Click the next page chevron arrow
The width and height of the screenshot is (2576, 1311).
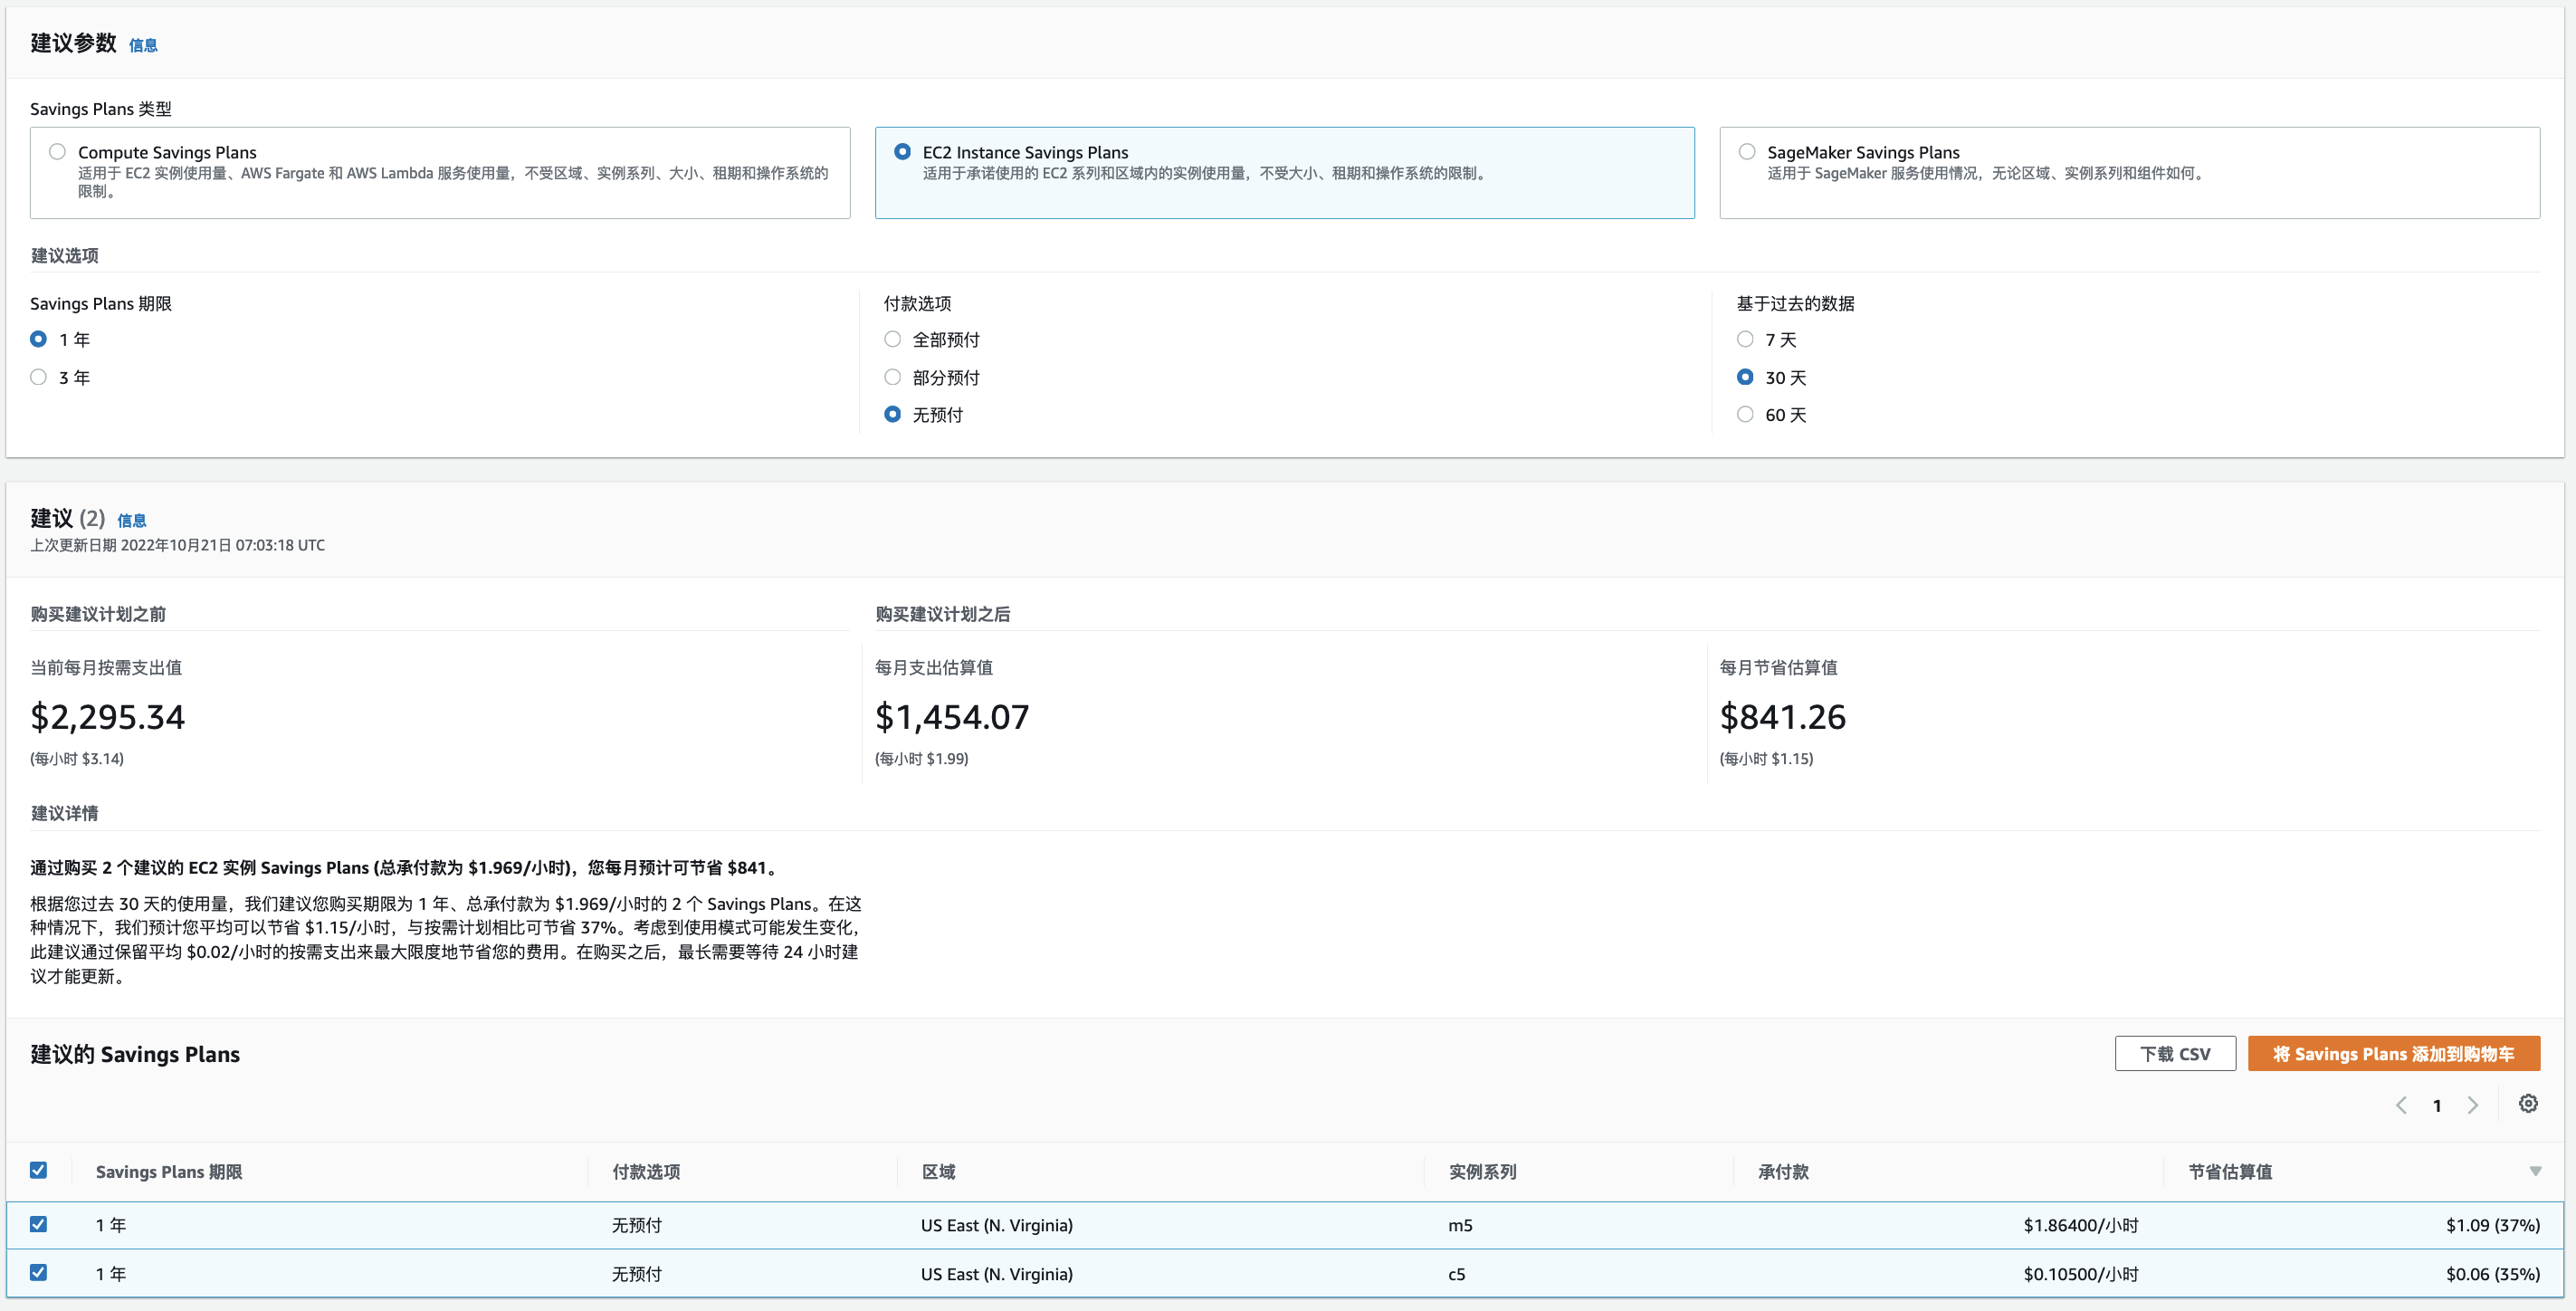pyautogui.click(x=2474, y=1105)
